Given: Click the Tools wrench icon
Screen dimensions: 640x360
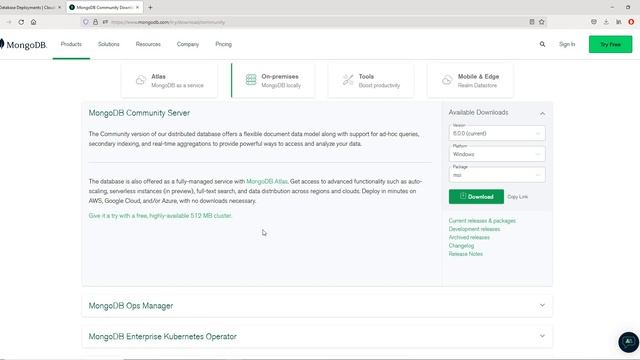Looking at the screenshot, I should [x=348, y=80].
